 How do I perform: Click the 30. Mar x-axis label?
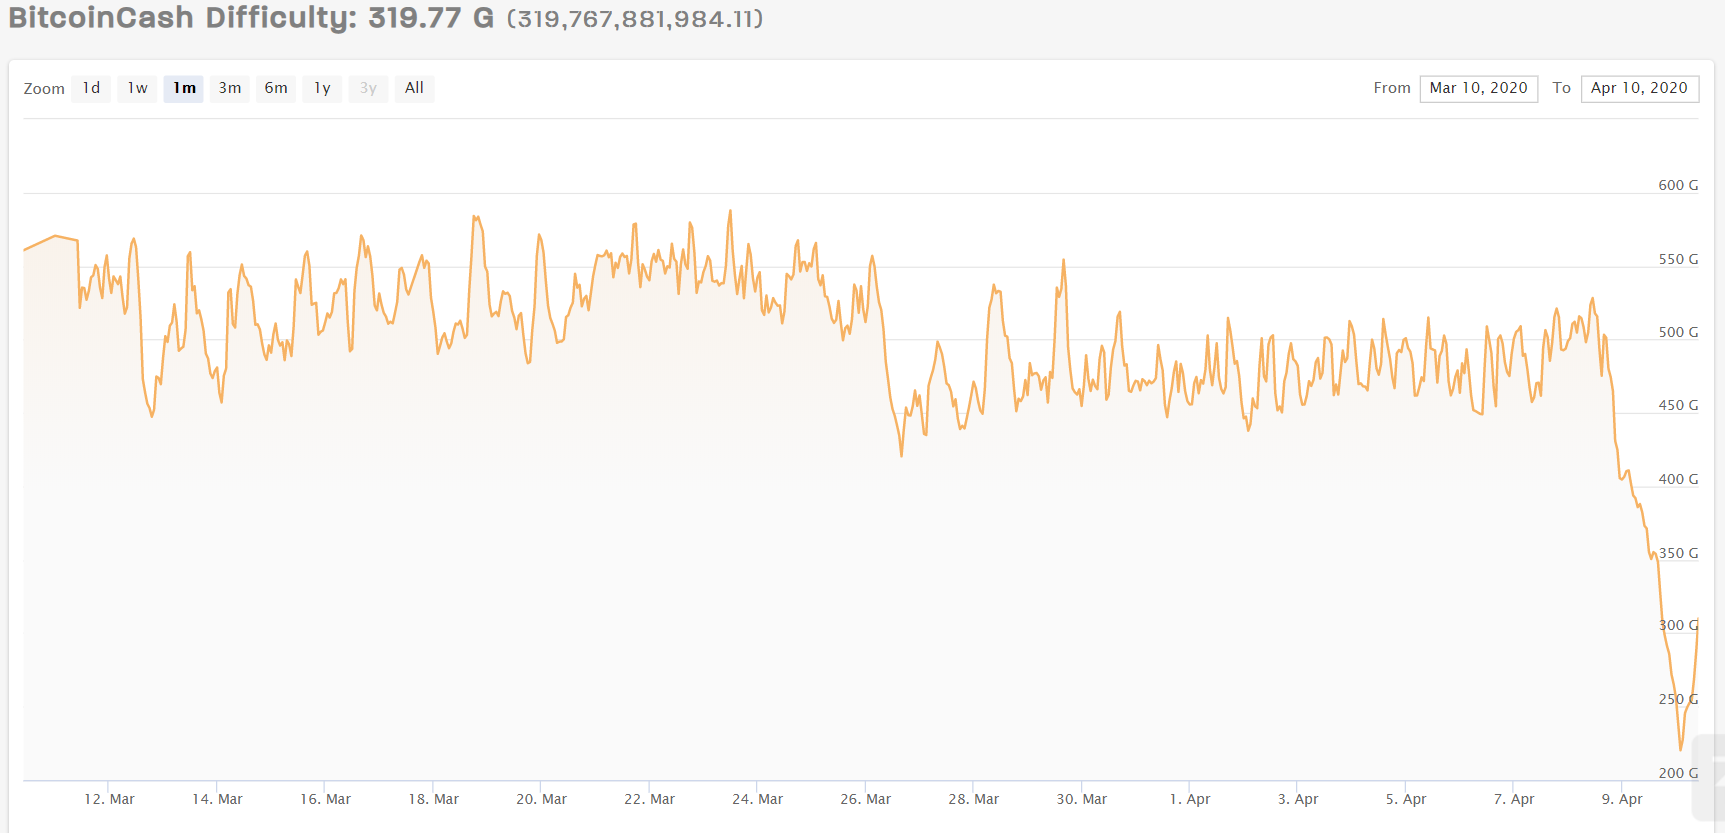pyautogui.click(x=1081, y=799)
